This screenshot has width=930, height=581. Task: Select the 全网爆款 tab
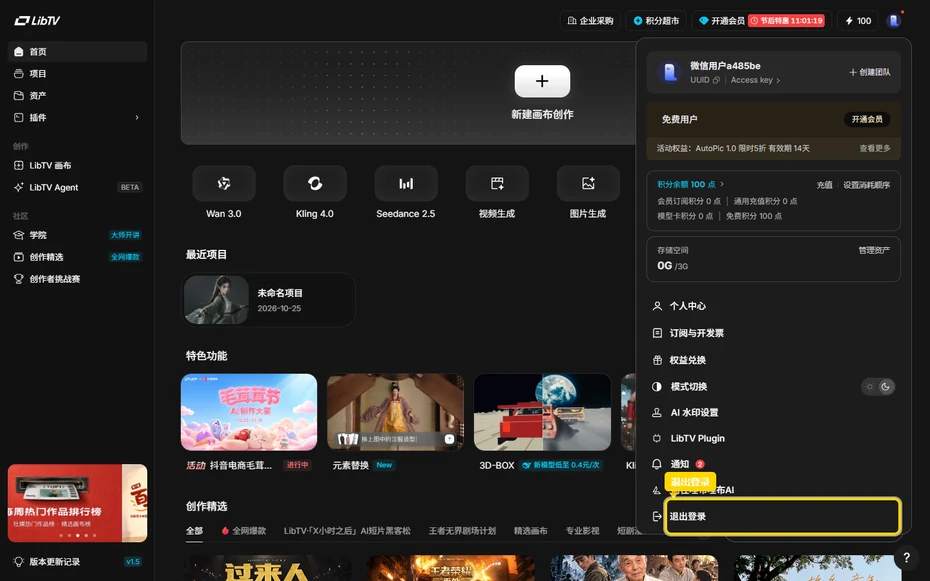point(244,531)
